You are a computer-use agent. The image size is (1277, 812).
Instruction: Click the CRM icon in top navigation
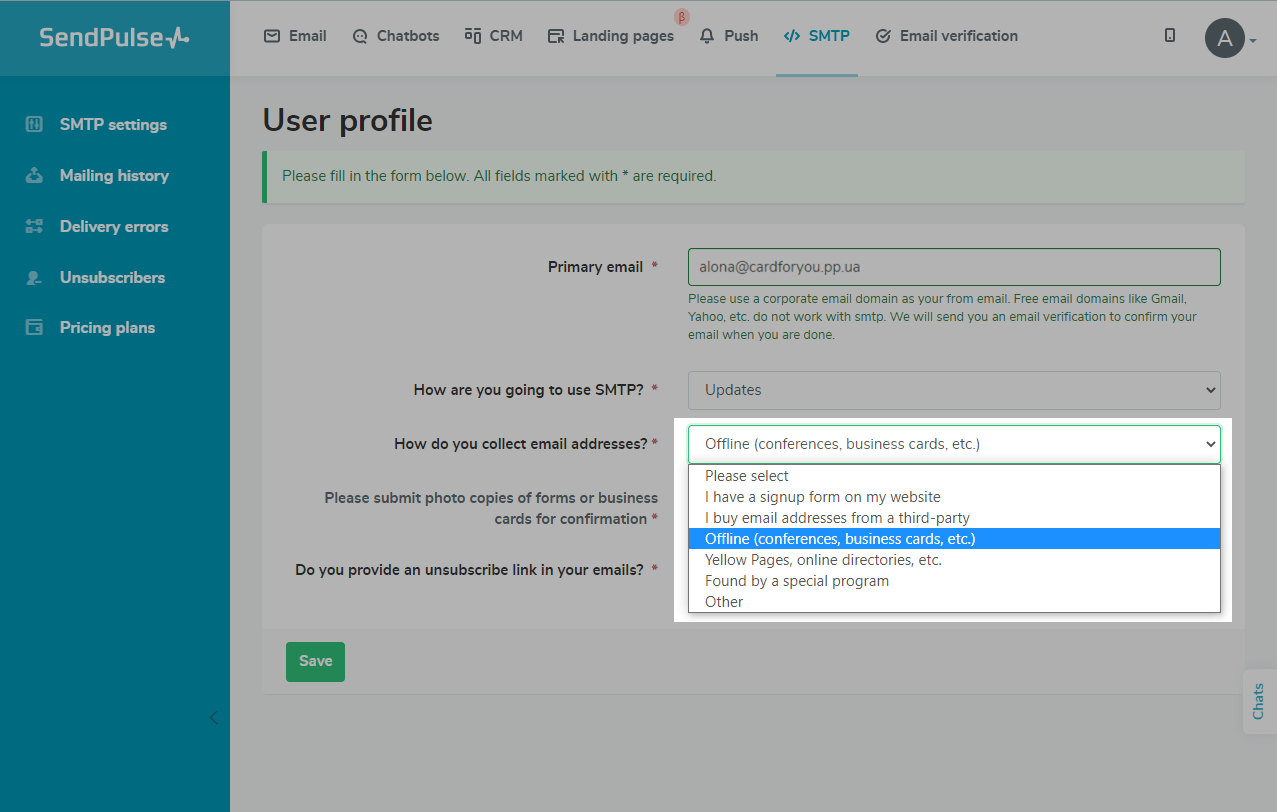point(473,36)
